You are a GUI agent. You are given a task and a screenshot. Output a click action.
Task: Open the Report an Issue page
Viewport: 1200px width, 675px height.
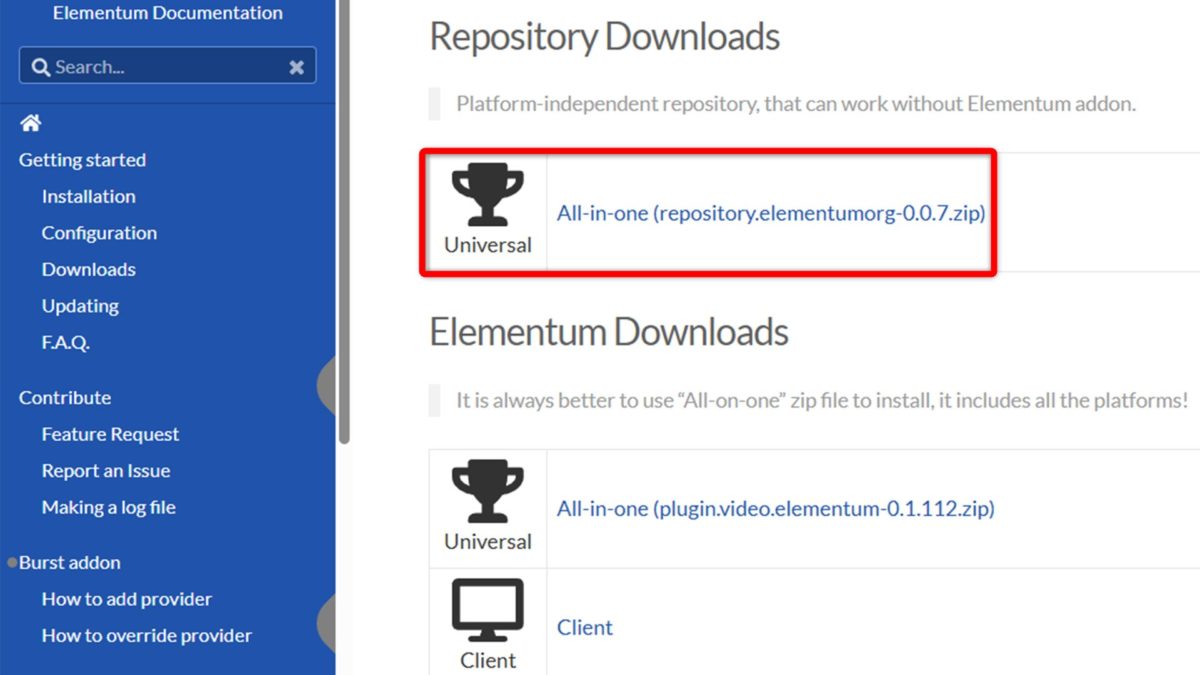[106, 470]
